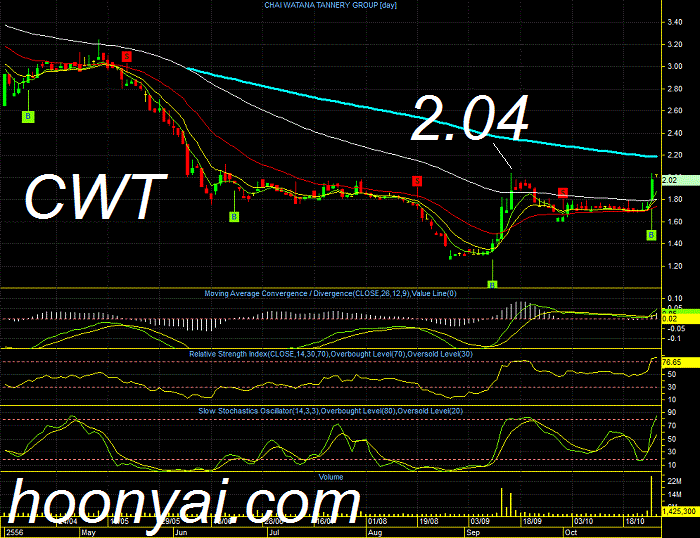Select the Relative Strength Index indicator label
Image resolution: width=700 pixels, height=538 pixels.
tap(331, 354)
